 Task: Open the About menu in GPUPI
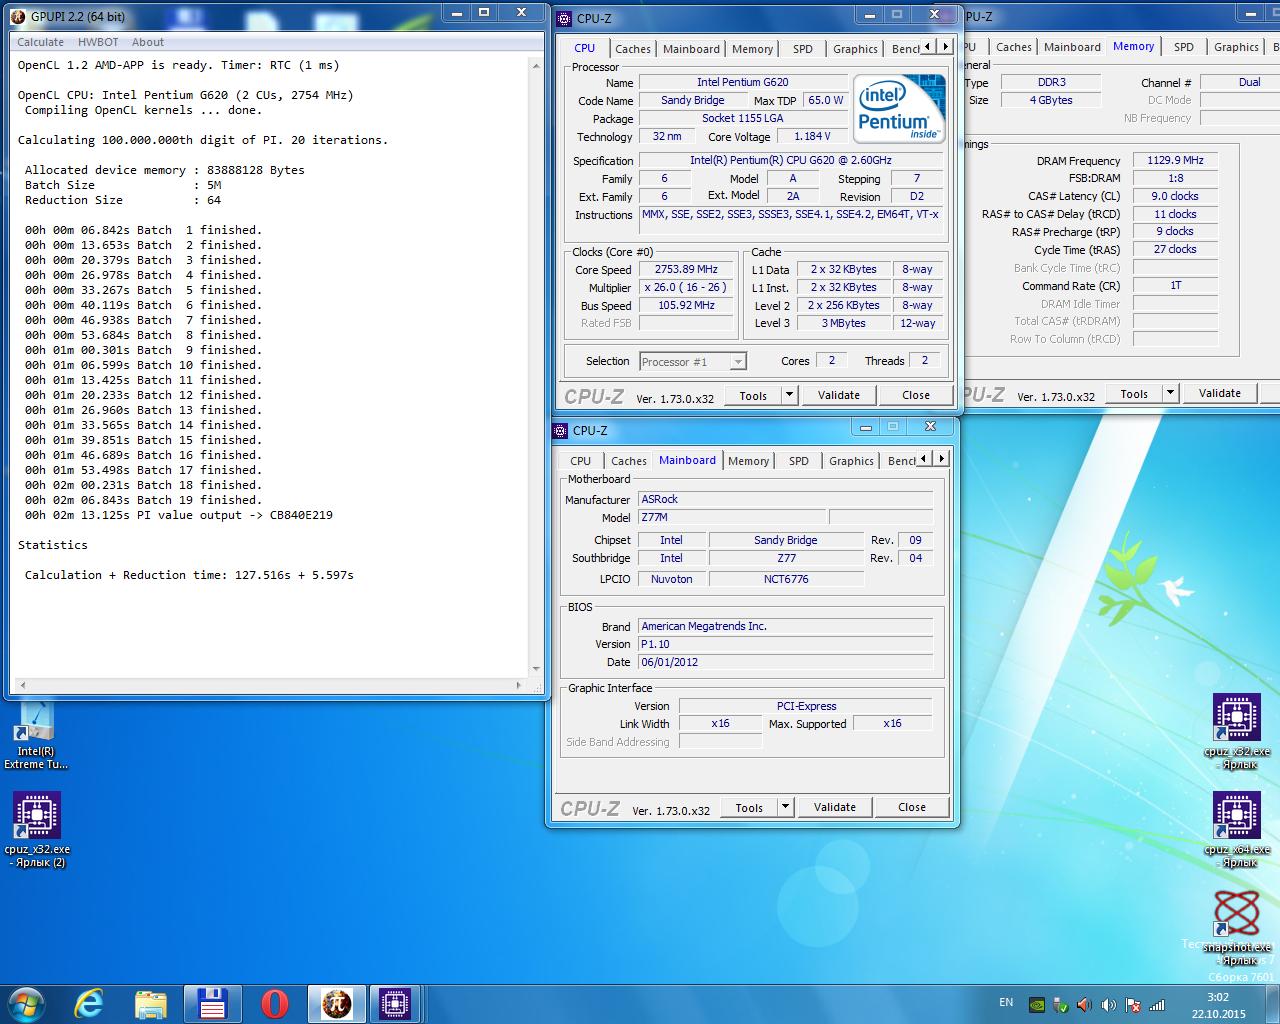click(148, 42)
